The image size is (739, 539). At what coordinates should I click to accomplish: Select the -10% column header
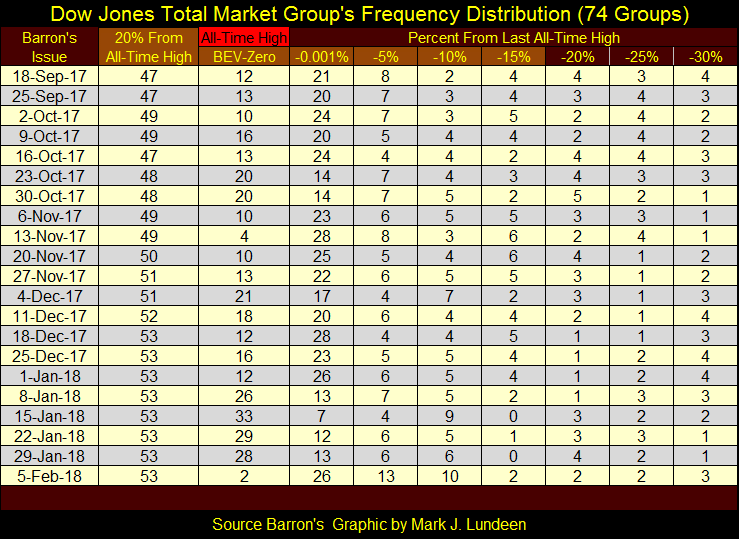[x=449, y=57]
